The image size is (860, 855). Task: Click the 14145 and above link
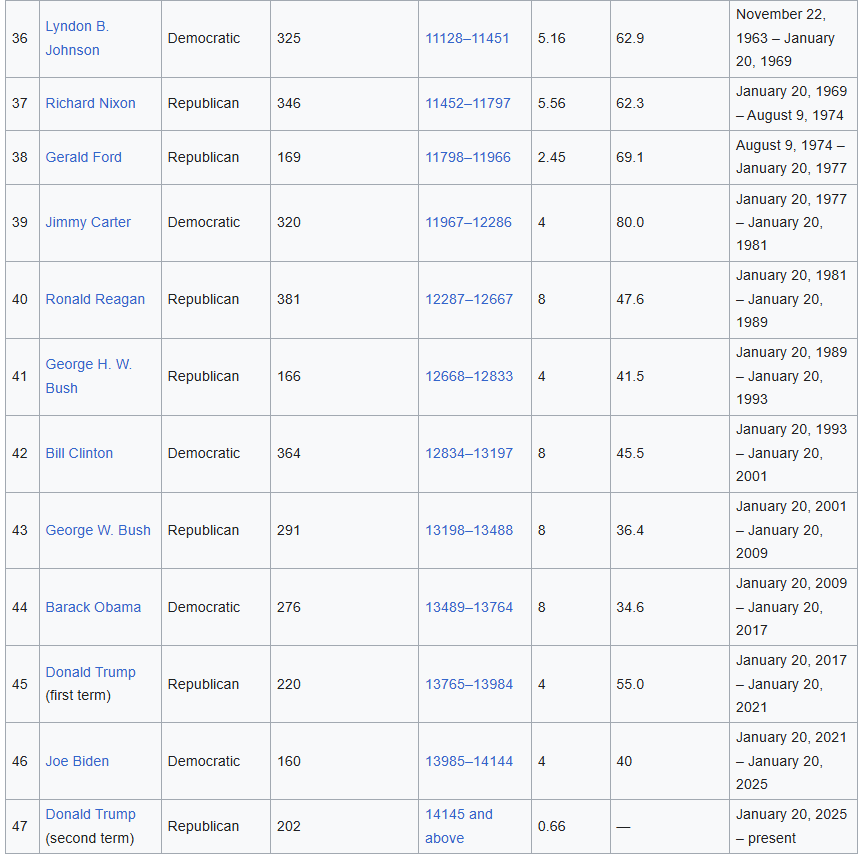[x=459, y=814]
